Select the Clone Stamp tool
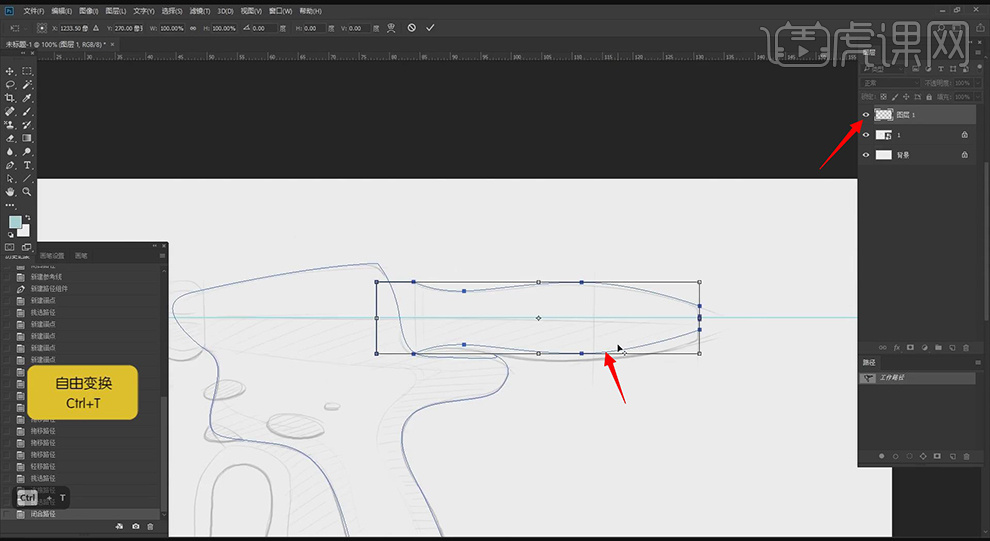Screen dimensions: 990x541 point(9,125)
